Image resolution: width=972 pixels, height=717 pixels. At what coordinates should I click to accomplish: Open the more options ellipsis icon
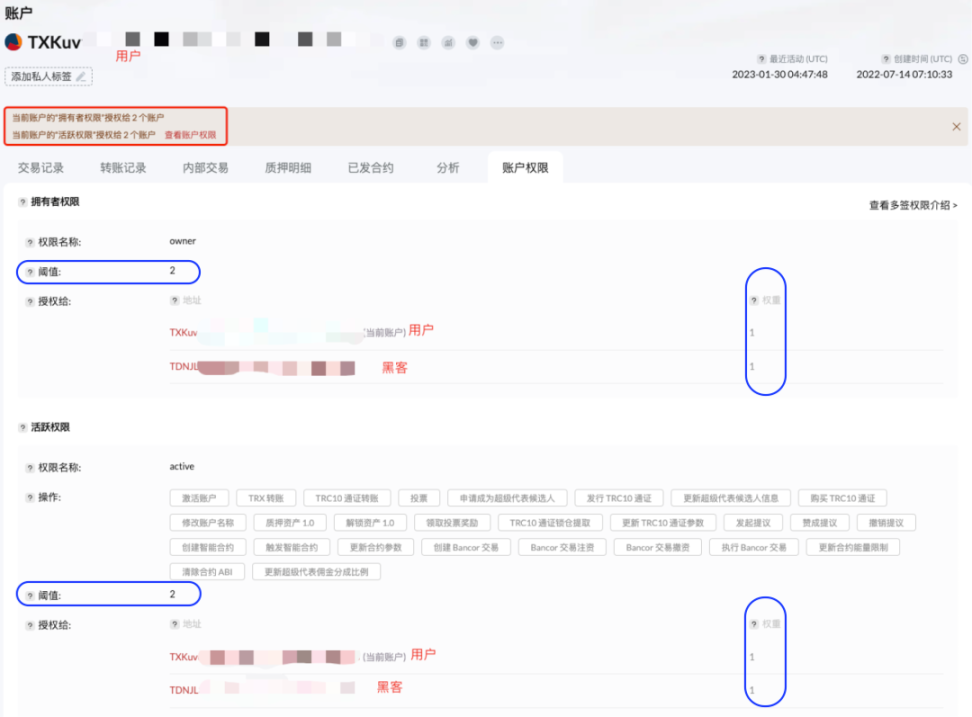coord(497,43)
